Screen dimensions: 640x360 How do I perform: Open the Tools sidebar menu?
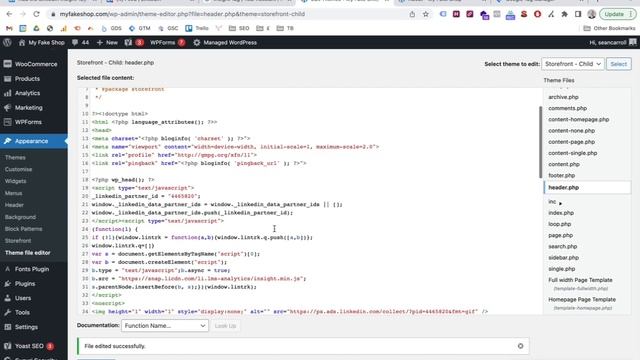(34, 312)
